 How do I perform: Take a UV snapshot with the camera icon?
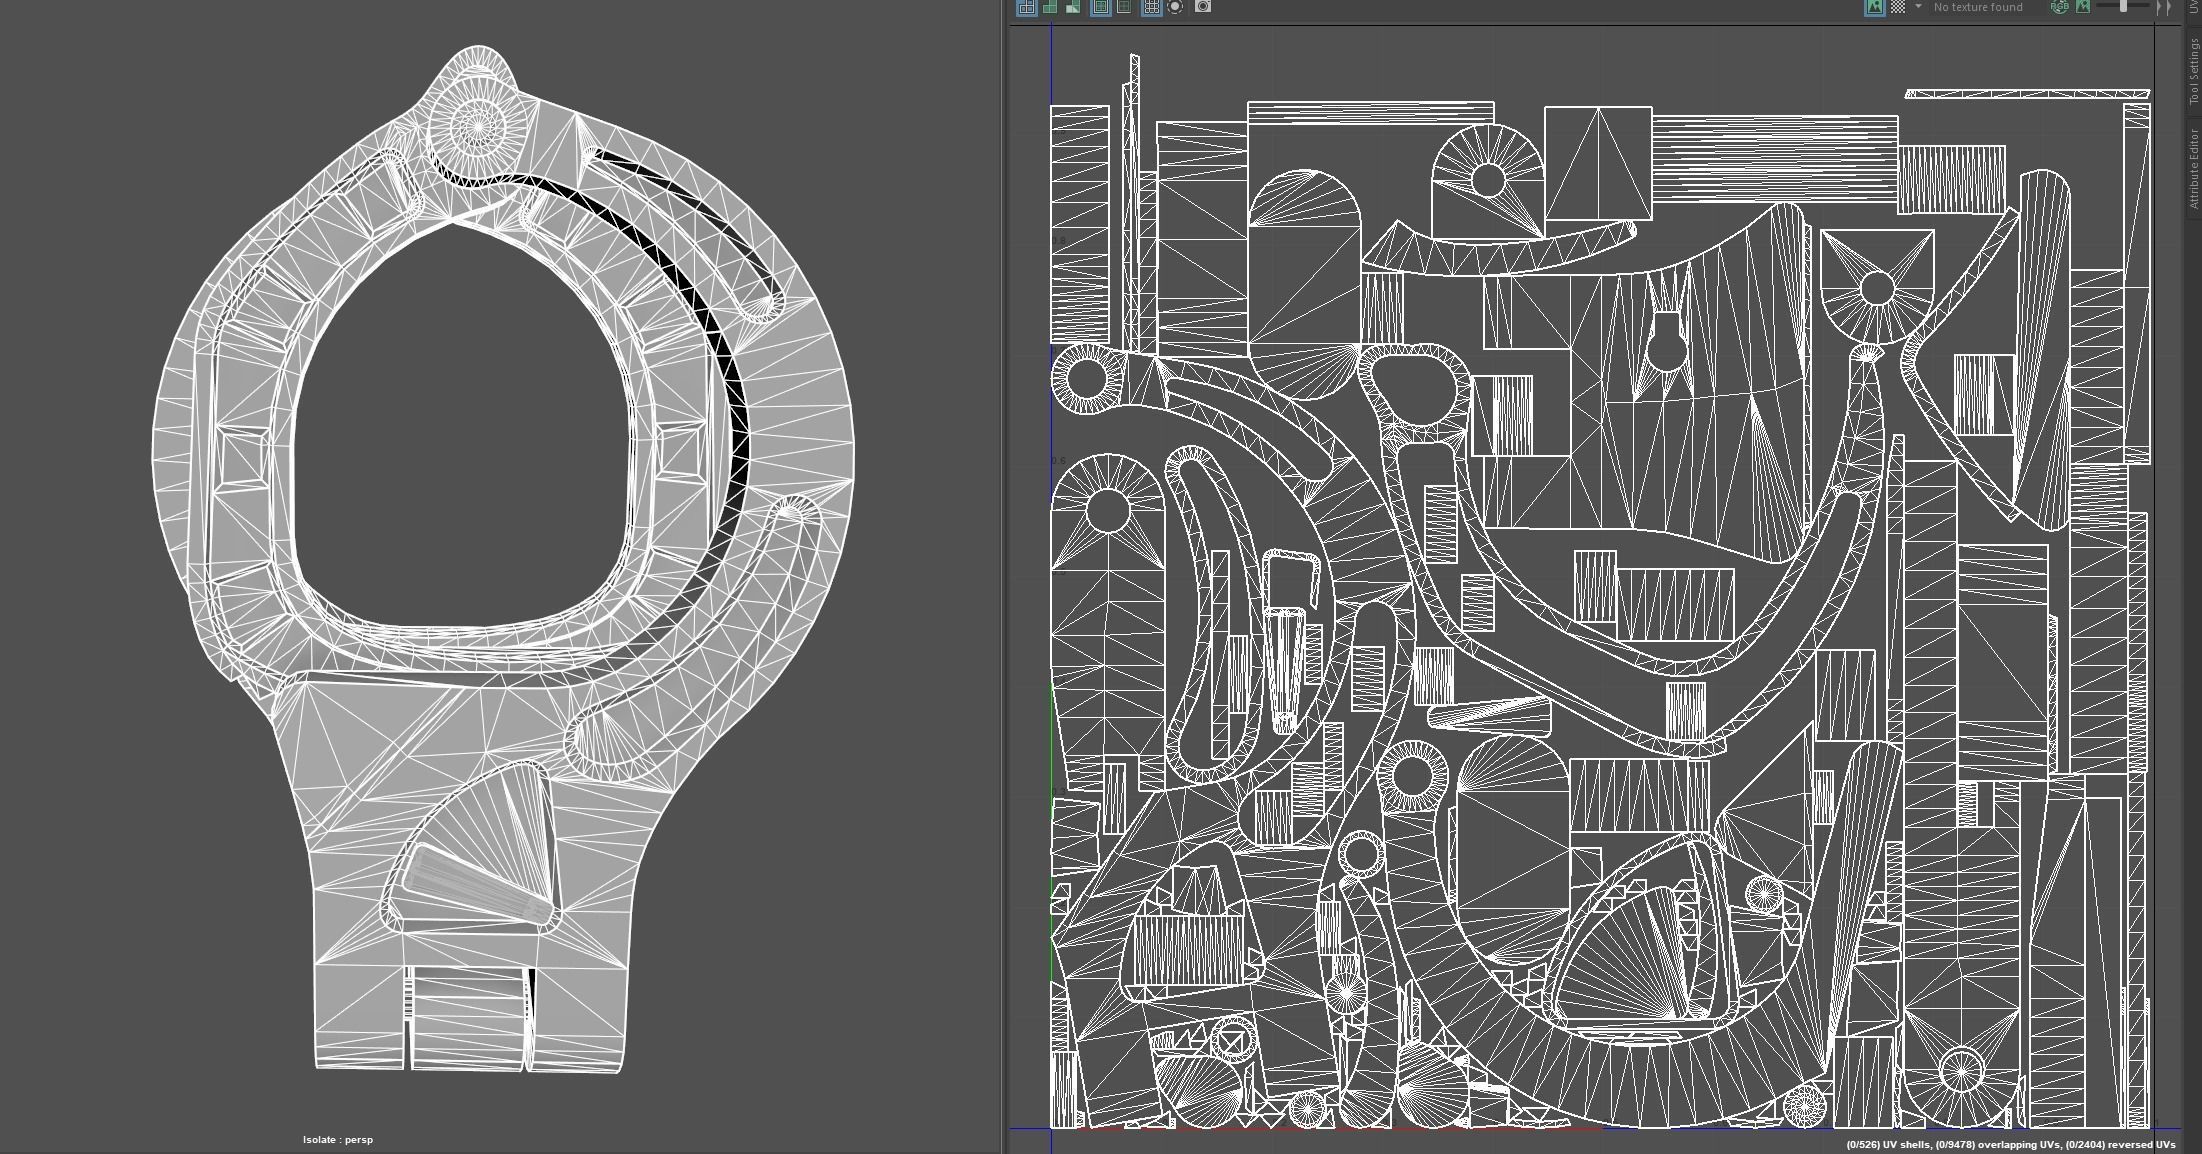(1203, 7)
